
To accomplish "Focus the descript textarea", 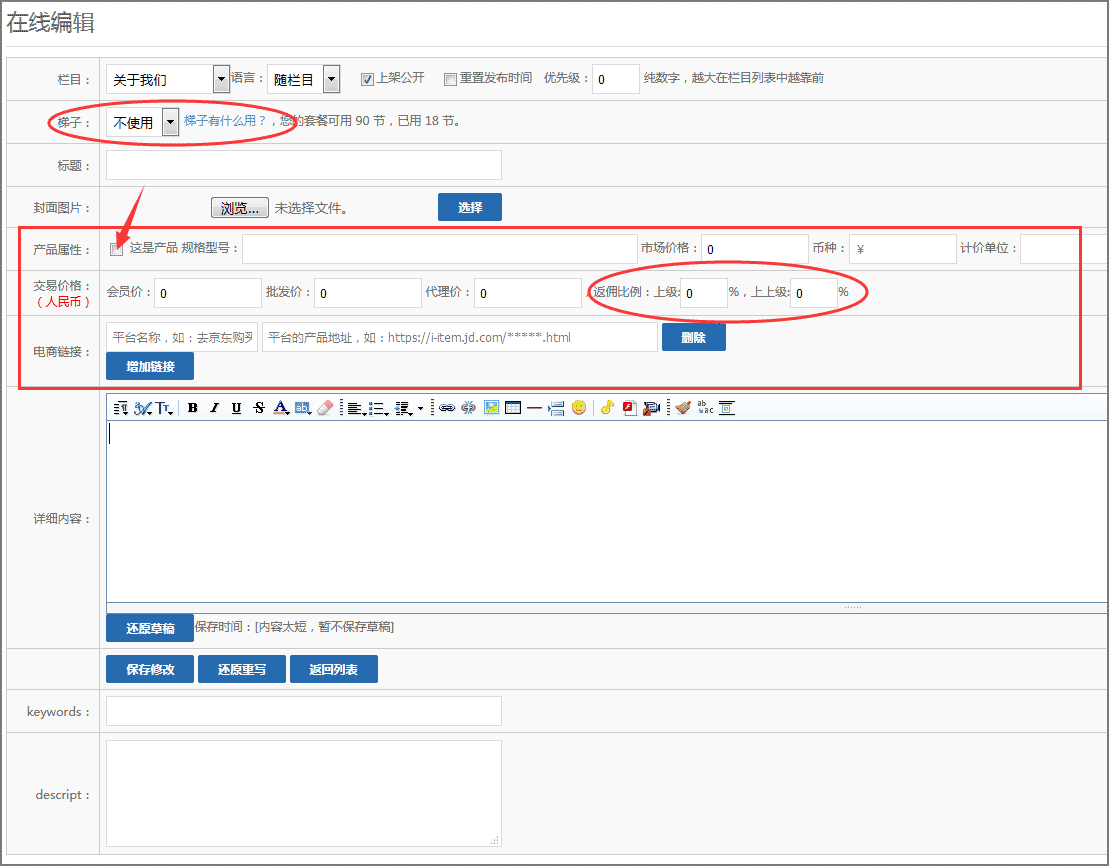I will pos(304,794).
